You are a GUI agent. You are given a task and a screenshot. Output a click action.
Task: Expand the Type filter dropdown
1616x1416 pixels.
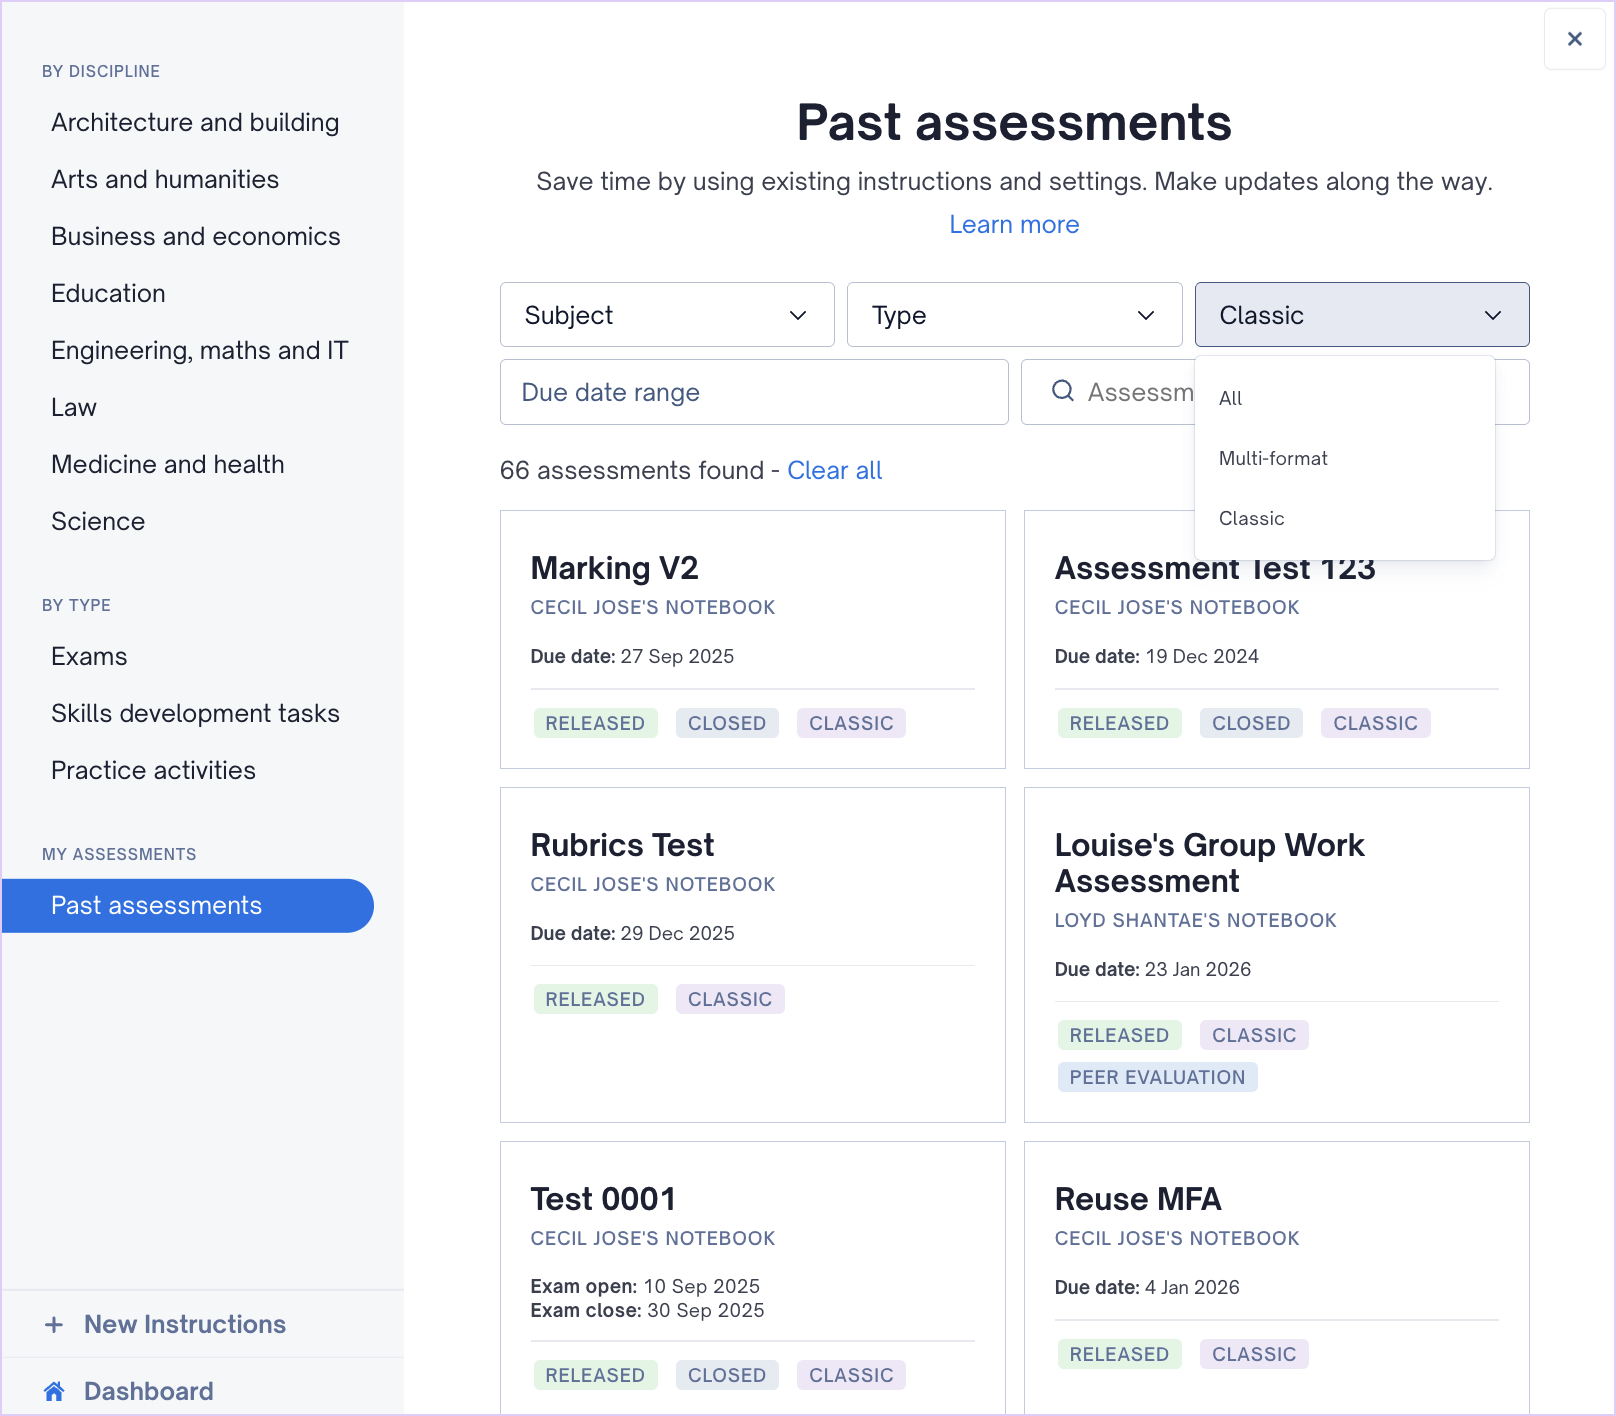click(x=1014, y=315)
